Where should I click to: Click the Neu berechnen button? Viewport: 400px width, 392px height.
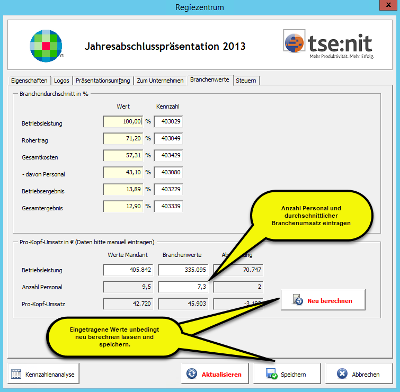(323, 300)
